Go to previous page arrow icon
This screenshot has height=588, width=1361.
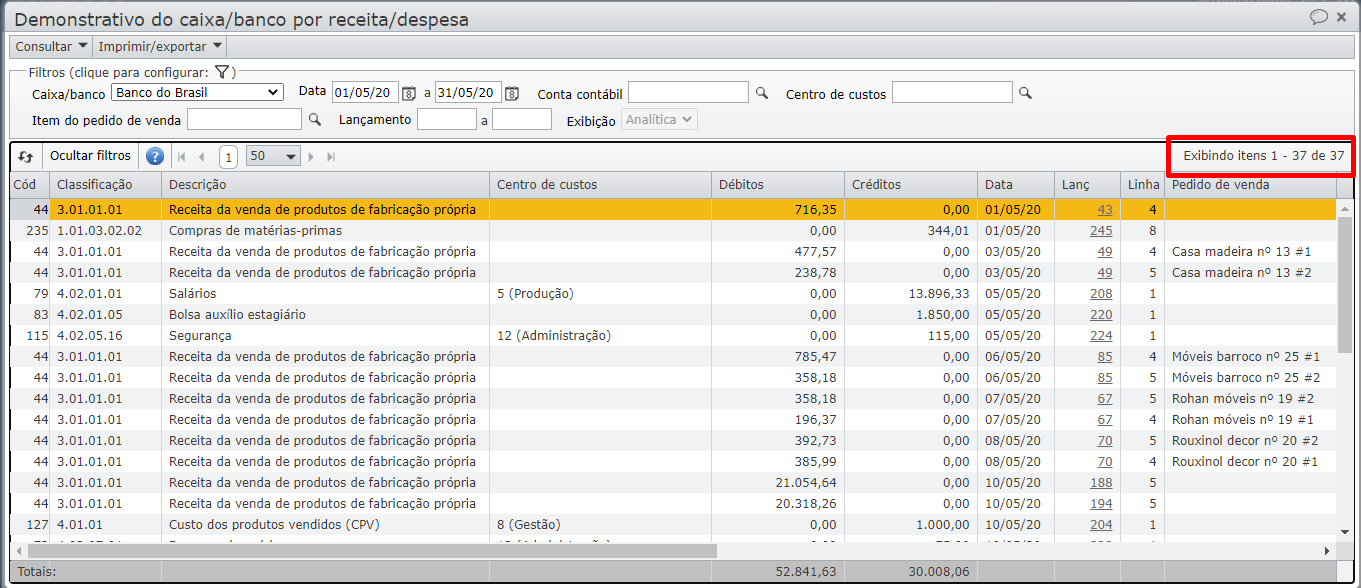[202, 157]
